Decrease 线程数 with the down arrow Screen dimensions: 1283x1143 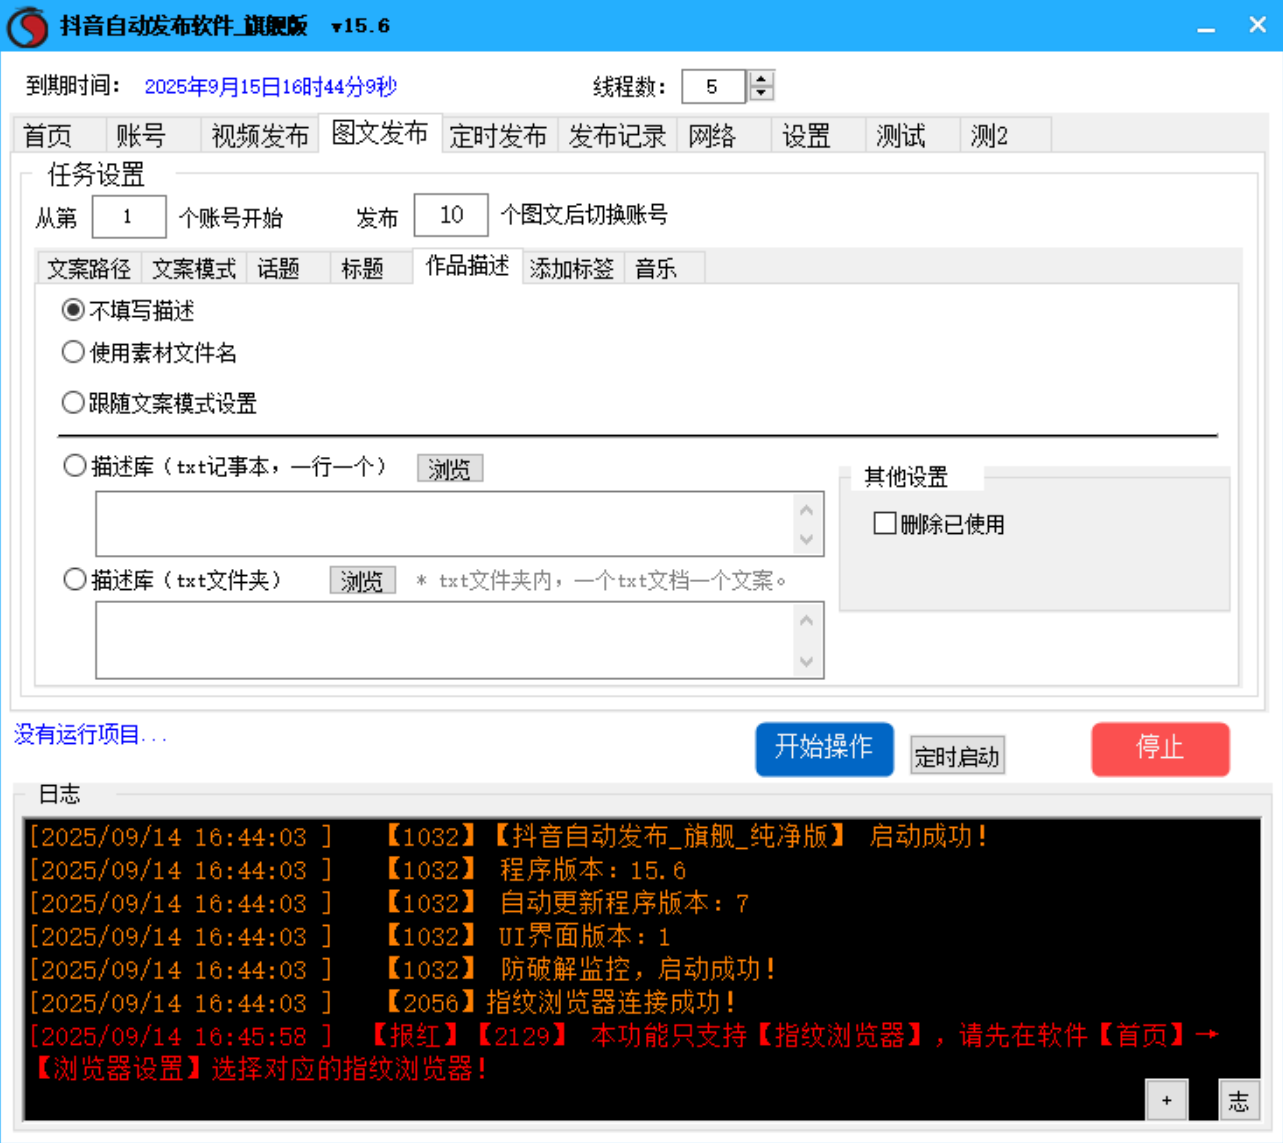pos(759,94)
